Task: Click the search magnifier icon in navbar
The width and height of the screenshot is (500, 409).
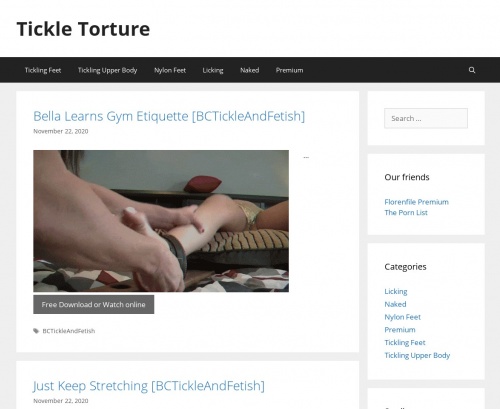Action: coord(472,70)
